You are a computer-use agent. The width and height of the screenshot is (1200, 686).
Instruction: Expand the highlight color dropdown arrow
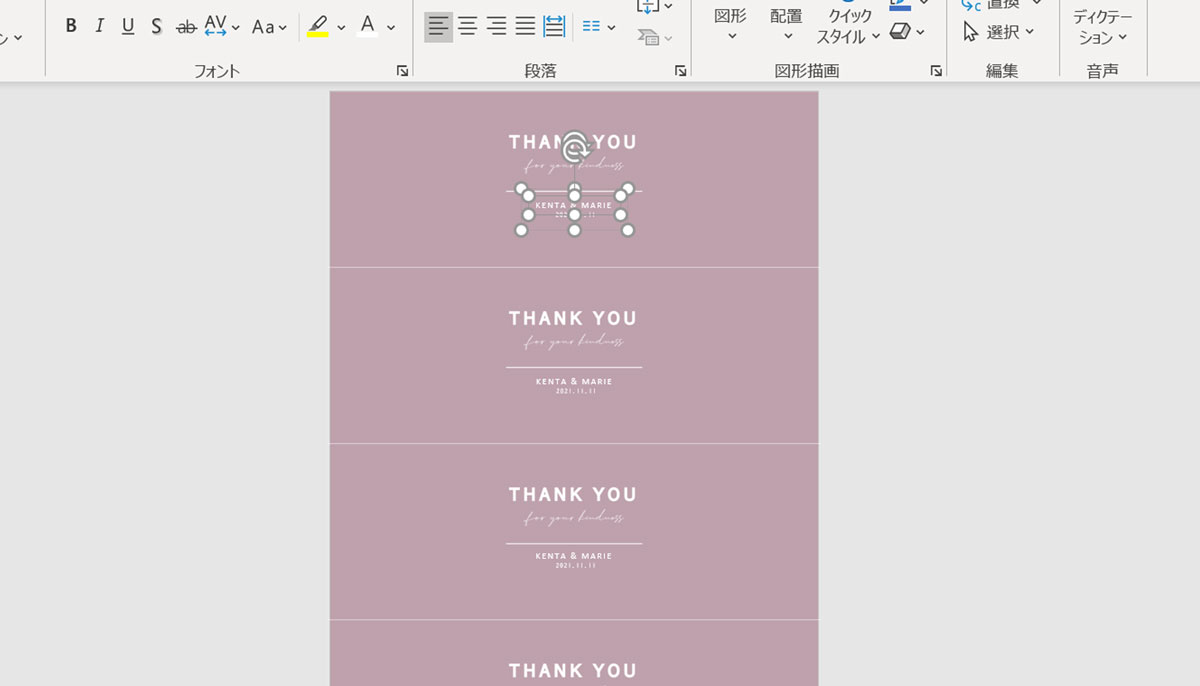pos(341,28)
